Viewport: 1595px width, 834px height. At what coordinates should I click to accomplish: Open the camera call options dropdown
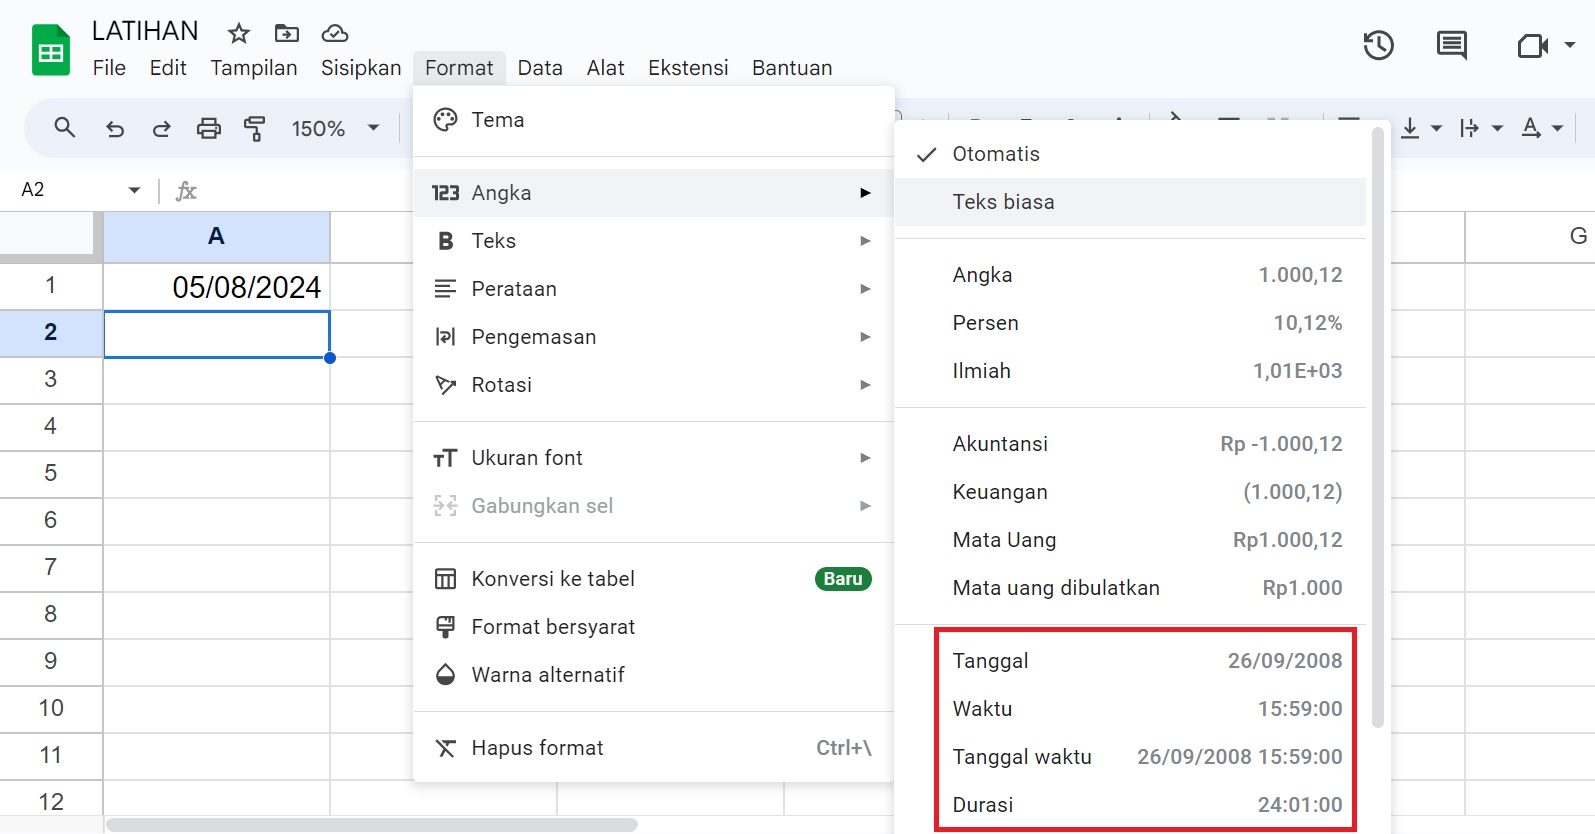click(x=1570, y=45)
